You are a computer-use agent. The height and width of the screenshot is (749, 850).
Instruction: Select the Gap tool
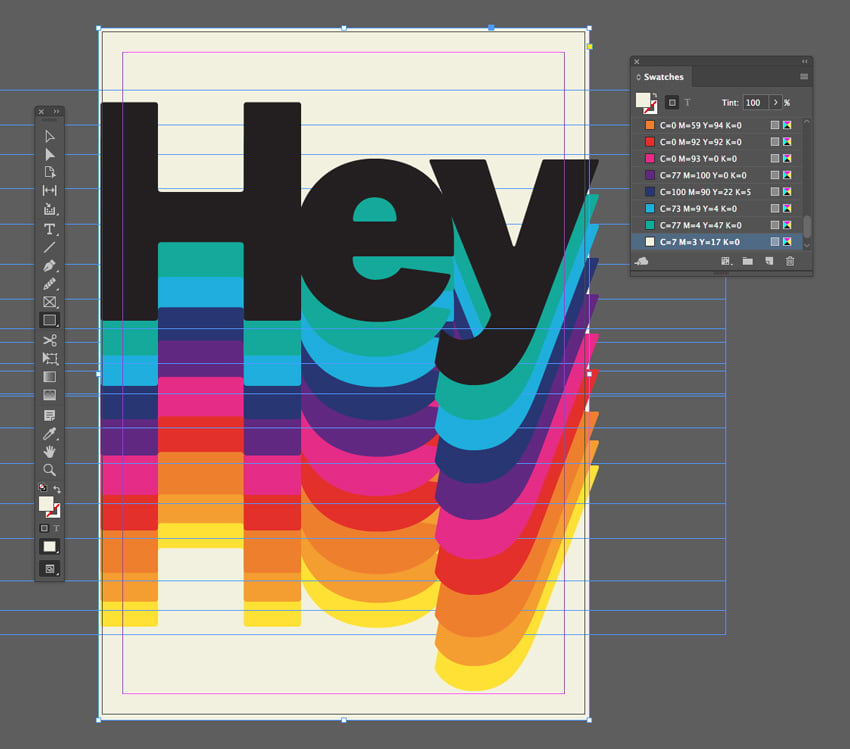[x=49, y=190]
